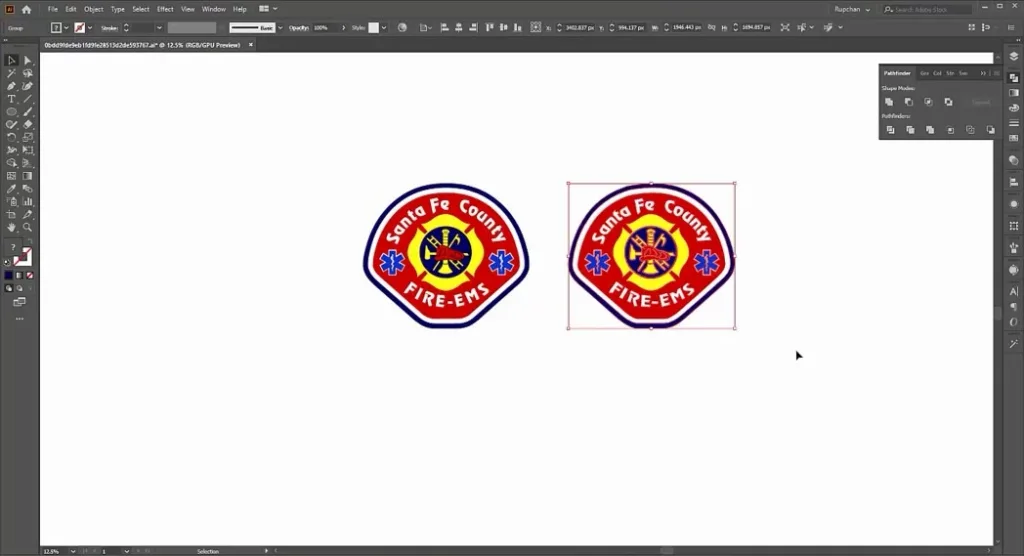Choose the Magic Wand tool
This screenshot has width=1024, height=556.
(x=11, y=73)
